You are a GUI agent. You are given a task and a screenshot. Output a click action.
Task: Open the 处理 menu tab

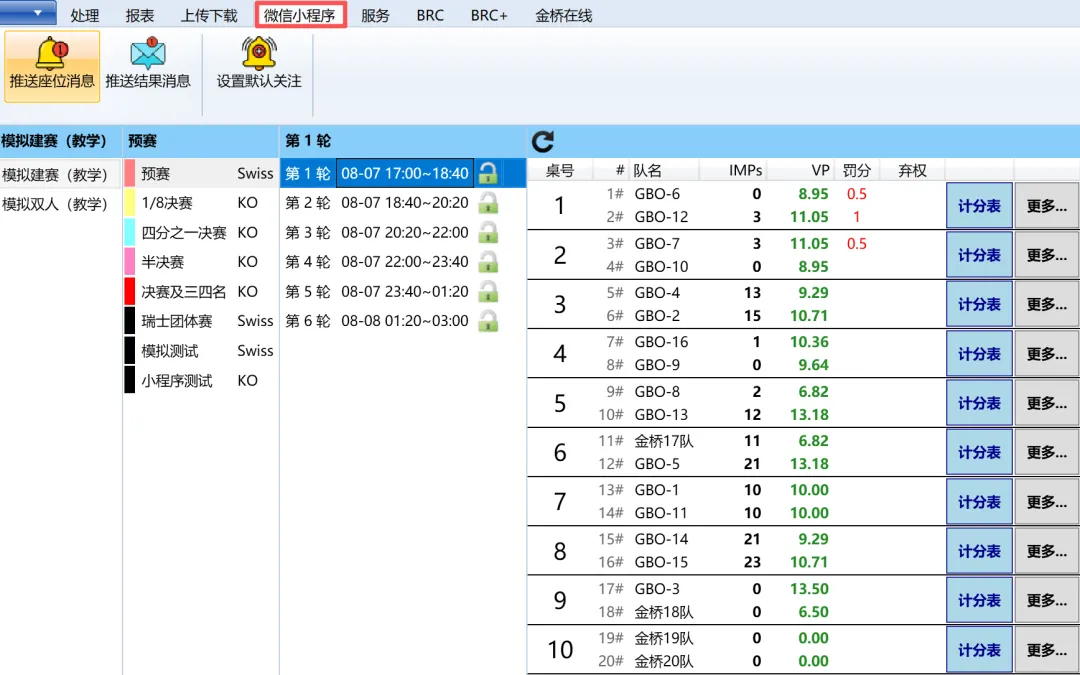tap(85, 15)
